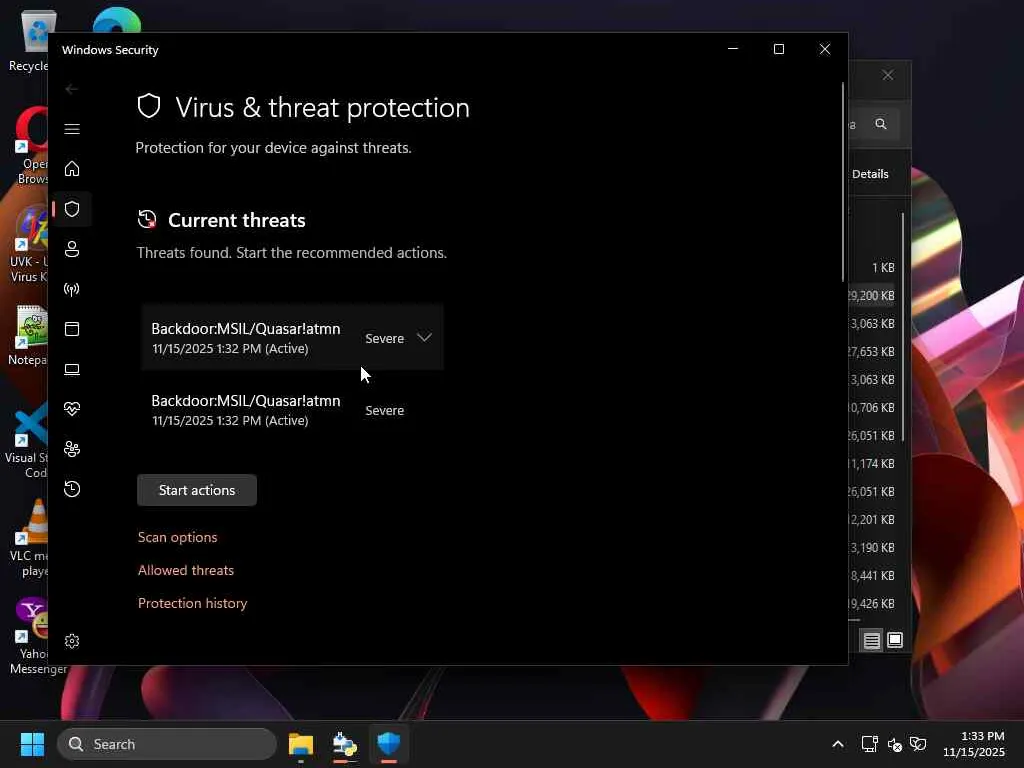
Task: Open the Allowed threats link
Action: [x=185, y=570]
